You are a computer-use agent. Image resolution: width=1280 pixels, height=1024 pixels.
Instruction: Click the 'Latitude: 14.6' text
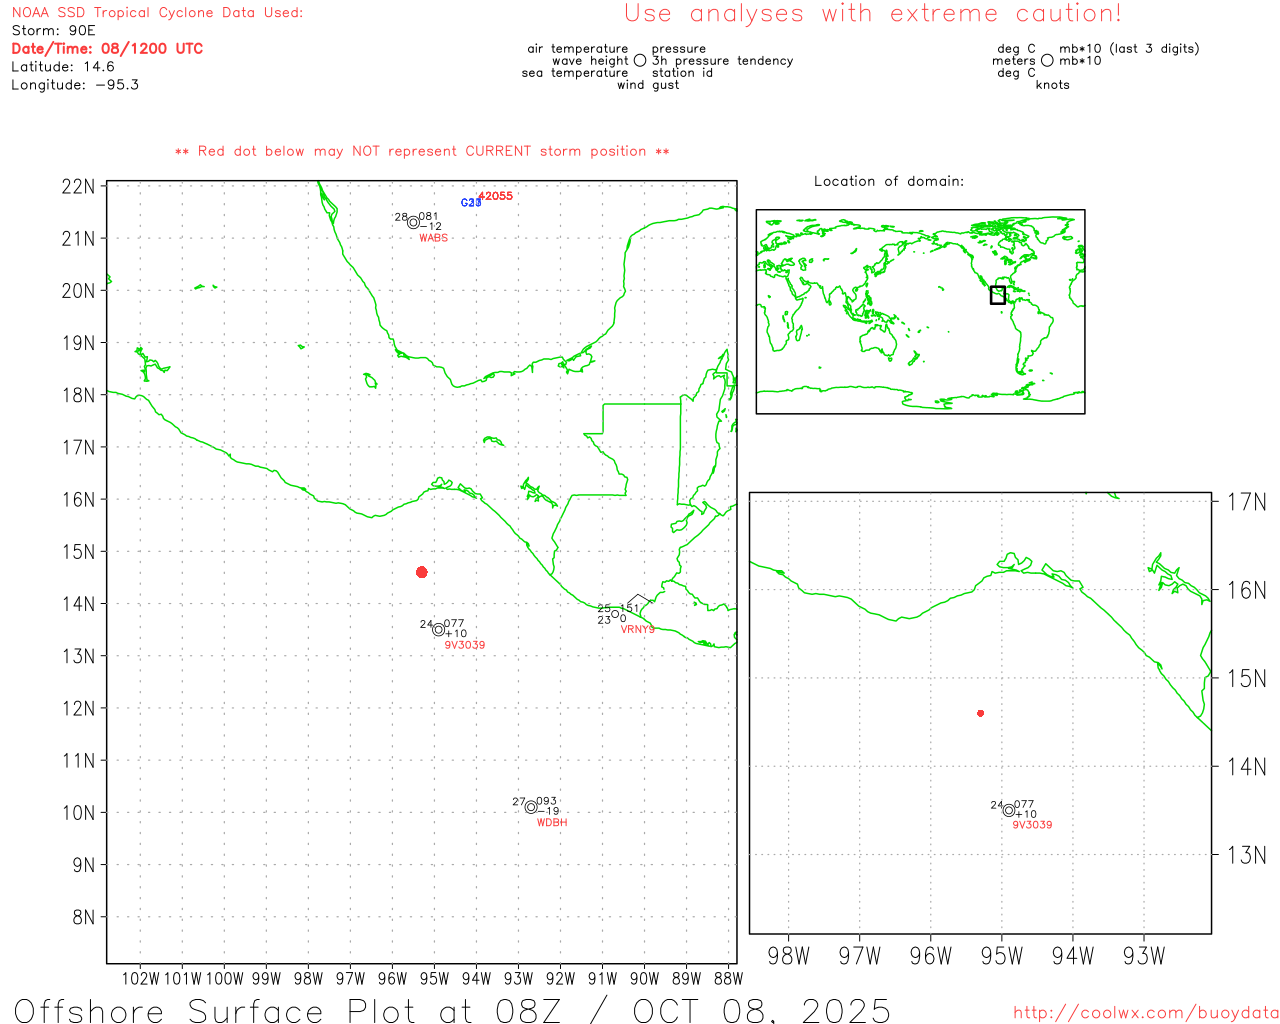[63, 67]
